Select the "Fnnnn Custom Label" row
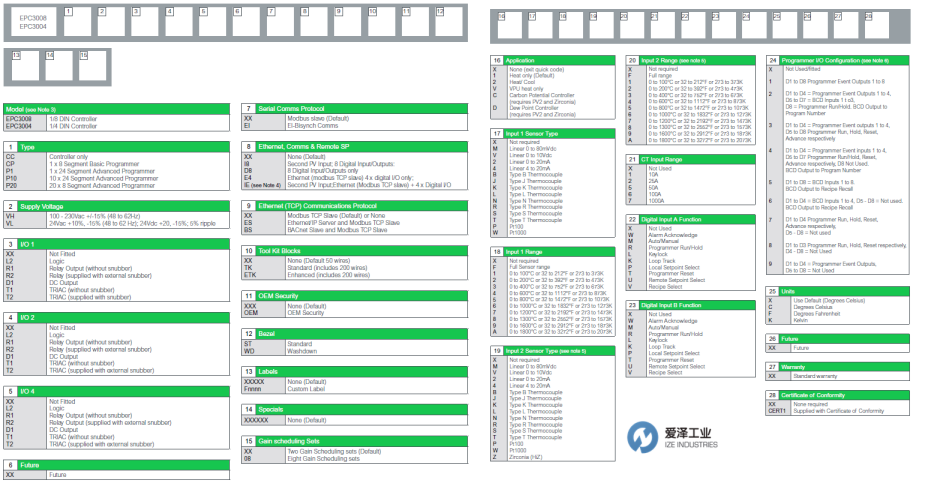 click(354, 389)
